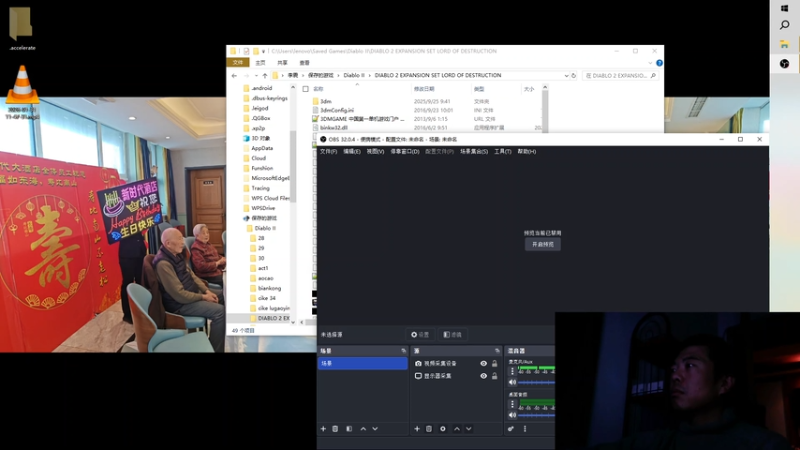The image size is (800, 450).
Task: Select the VLC media file on desktop
Action: click(x=22, y=92)
